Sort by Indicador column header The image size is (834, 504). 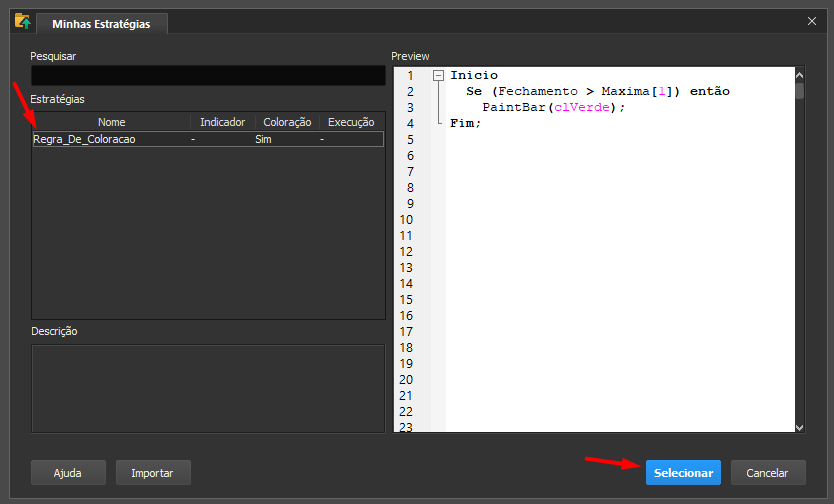[222, 122]
